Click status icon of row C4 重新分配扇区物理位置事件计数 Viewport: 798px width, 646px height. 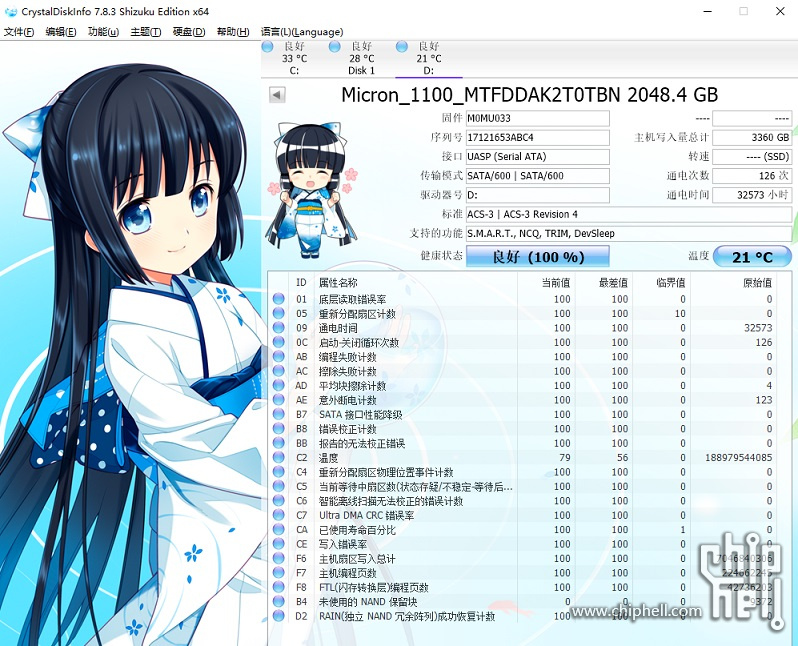(278, 472)
